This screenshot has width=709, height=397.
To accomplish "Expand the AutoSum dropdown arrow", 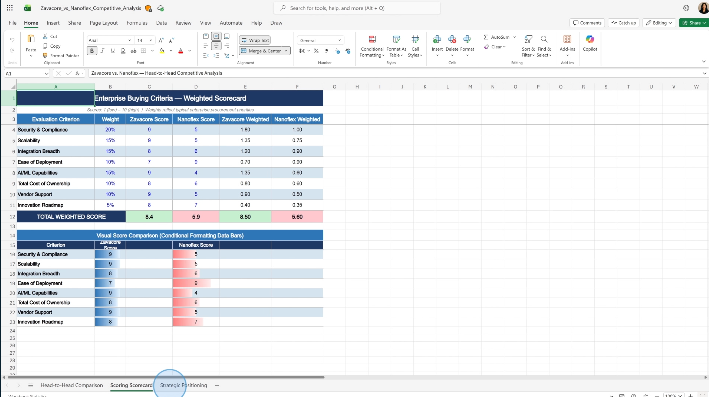I will pyautogui.click(x=515, y=37).
